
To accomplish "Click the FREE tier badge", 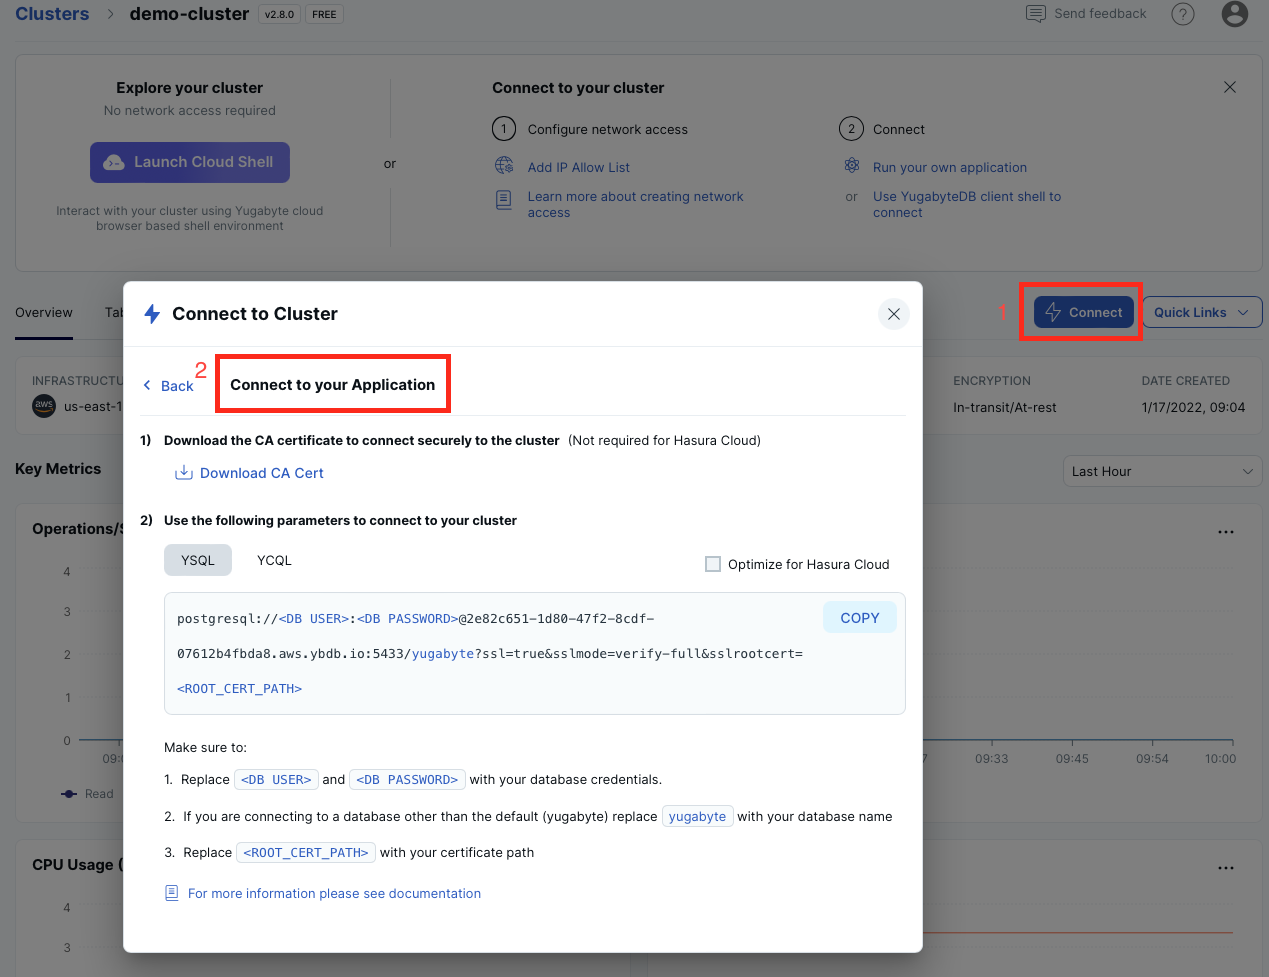I will tap(324, 14).
